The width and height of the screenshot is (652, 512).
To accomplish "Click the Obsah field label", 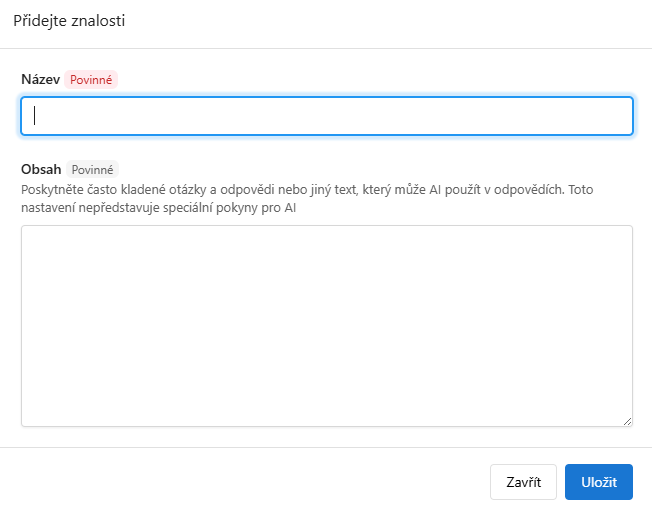I will click(x=41, y=169).
